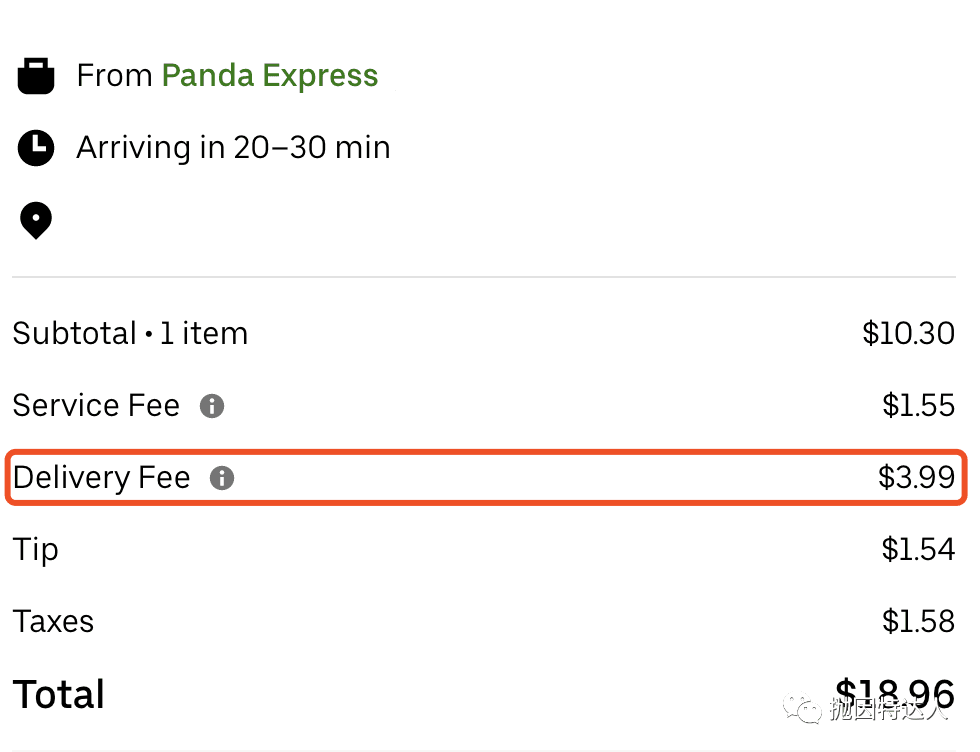The width and height of the screenshot is (980, 752).
Task: Click the Subtotal 1 item label
Action: (130, 333)
